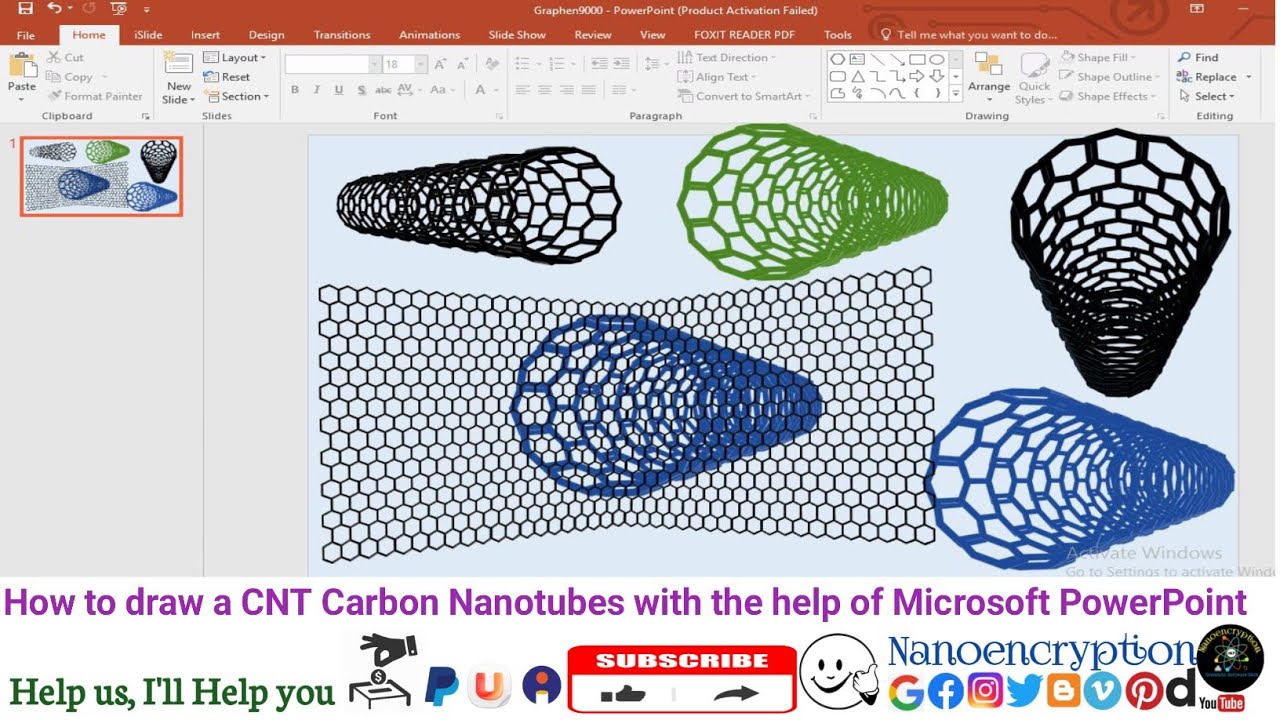
Task: Select the rectangle shape in gallery
Action: click(x=916, y=59)
